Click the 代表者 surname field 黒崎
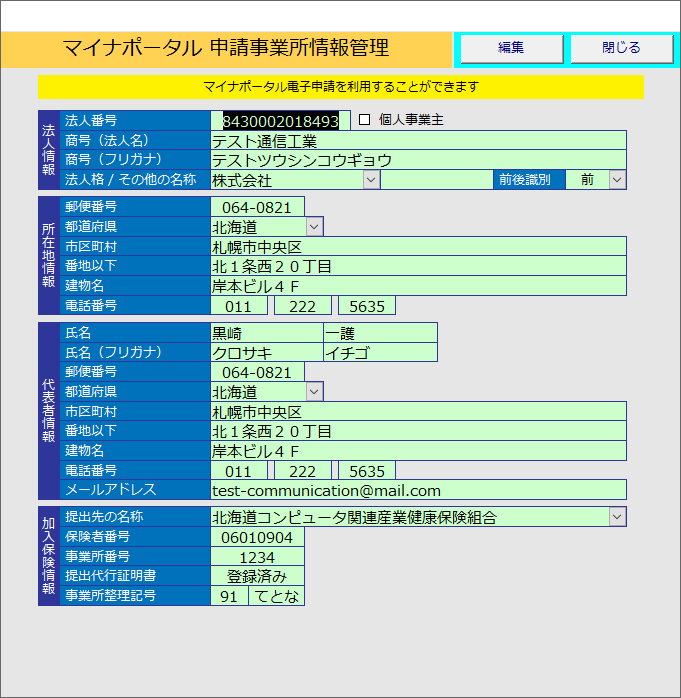Image resolution: width=681 pixels, height=698 pixels. [266, 333]
